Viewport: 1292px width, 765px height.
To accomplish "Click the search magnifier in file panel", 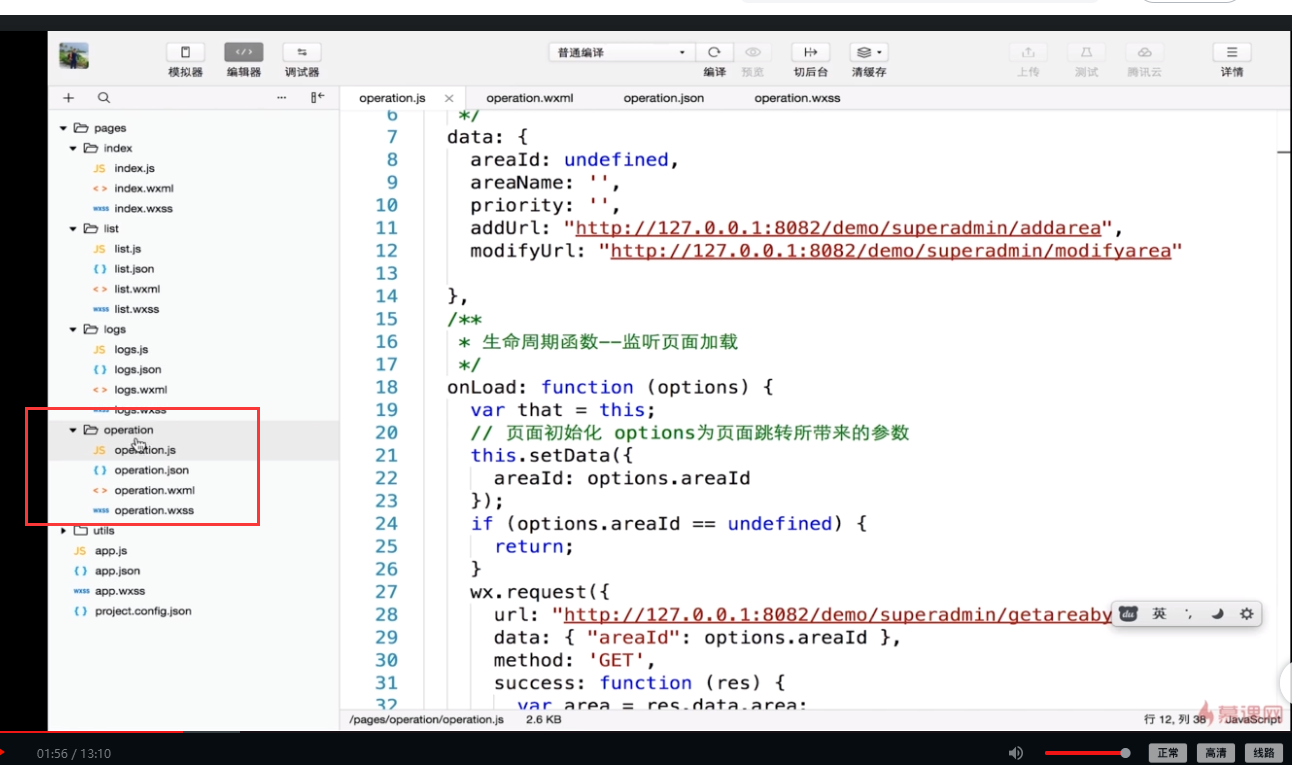I will click(104, 98).
